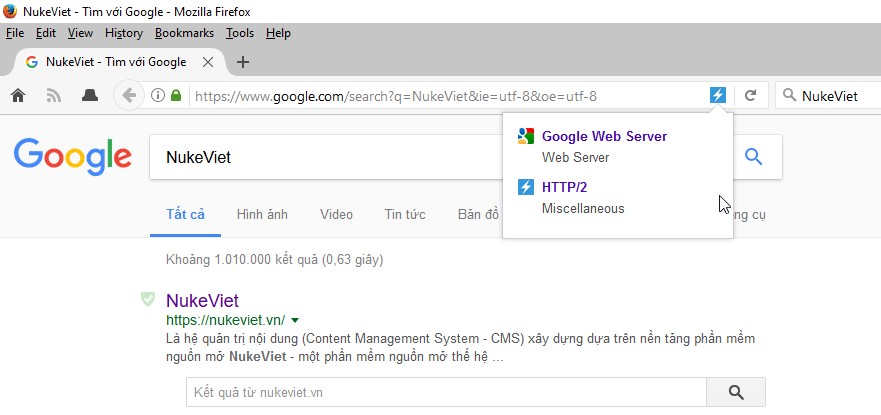Viewport: 881px width, 415px height.
Task: Select the NukeViet - Tìm với Google tab
Action: pos(116,62)
